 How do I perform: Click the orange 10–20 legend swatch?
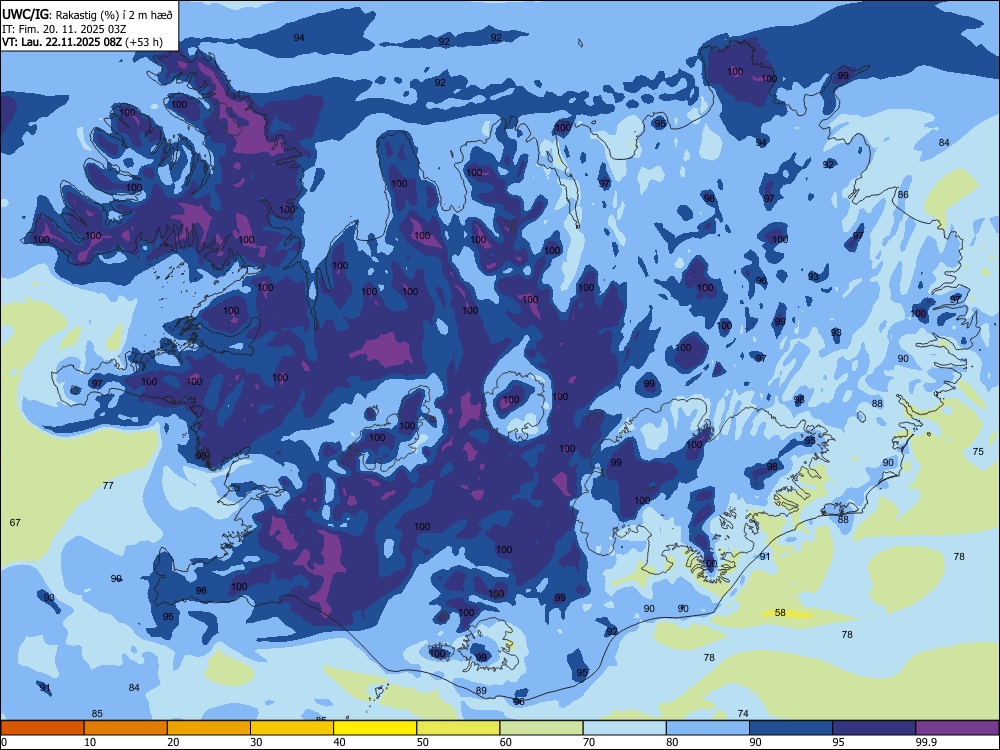click(126, 728)
